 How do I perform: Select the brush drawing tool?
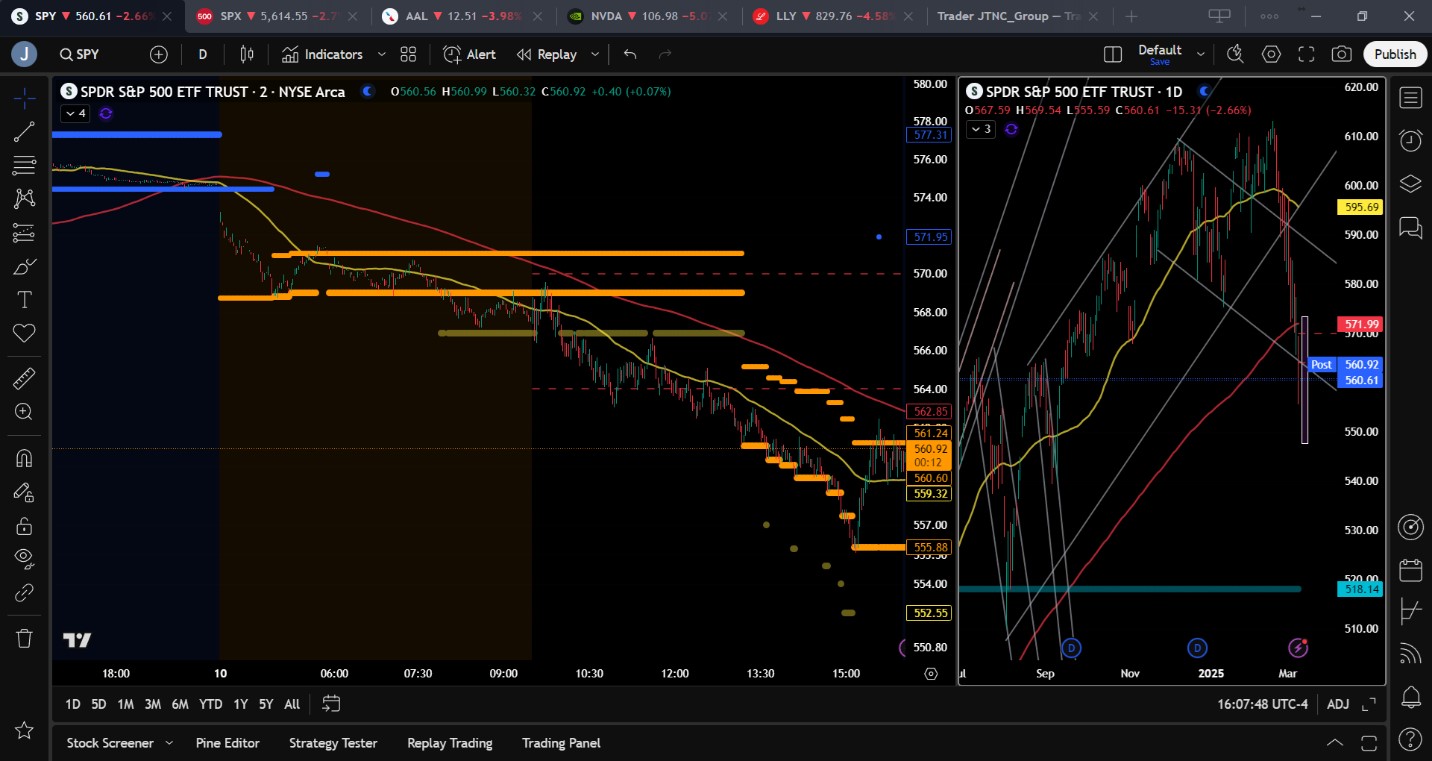pos(25,267)
